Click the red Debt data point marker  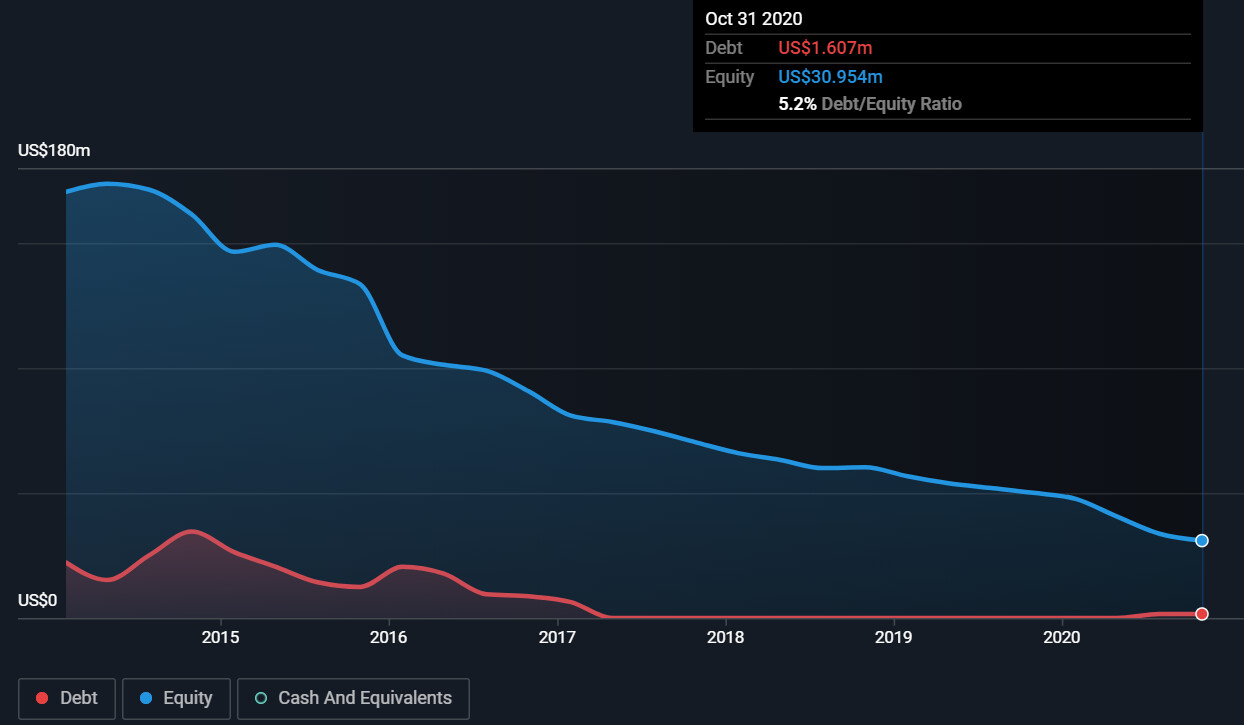(x=1202, y=613)
